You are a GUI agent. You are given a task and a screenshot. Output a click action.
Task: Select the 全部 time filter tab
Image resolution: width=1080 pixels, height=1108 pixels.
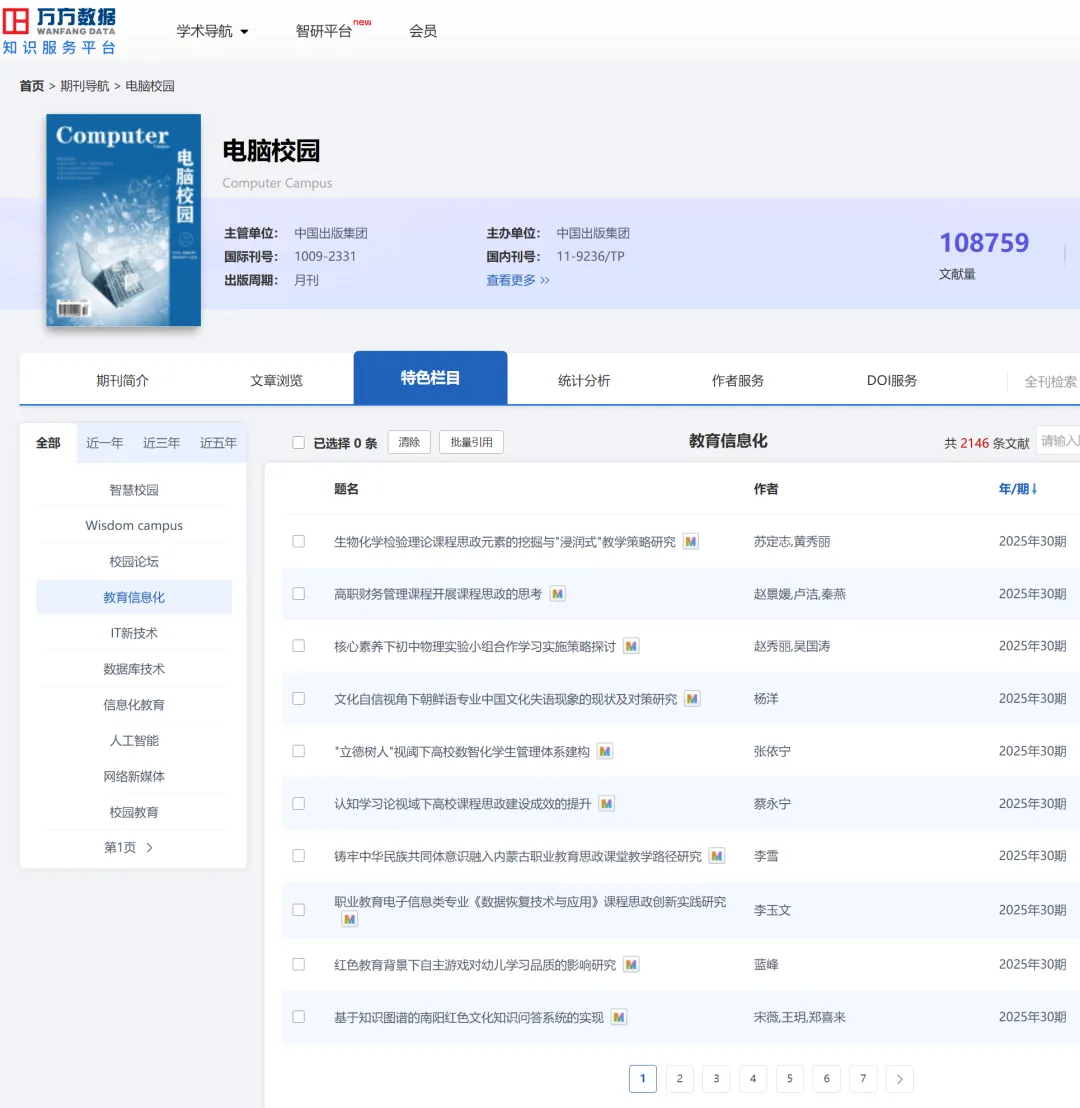tap(48, 443)
